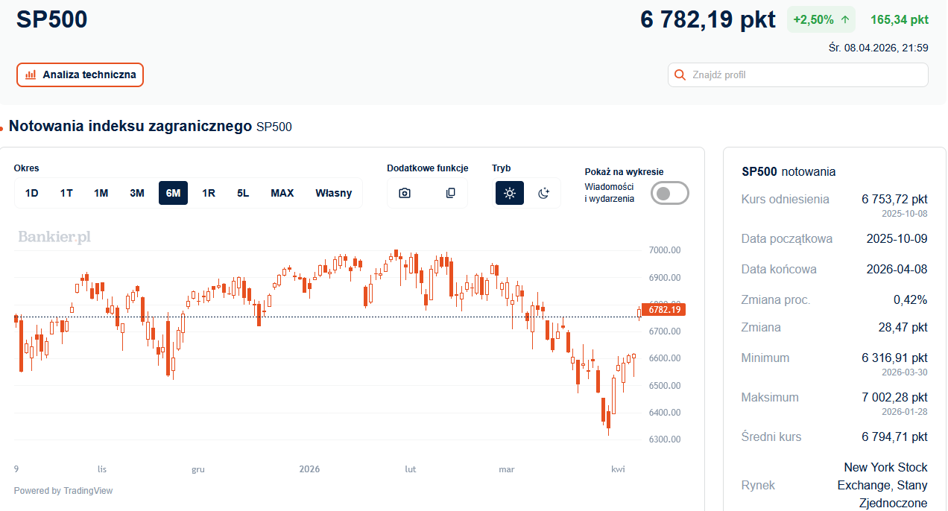Click the Znajdź profil search field
Screen dimensions: 948x511
click(x=798, y=75)
